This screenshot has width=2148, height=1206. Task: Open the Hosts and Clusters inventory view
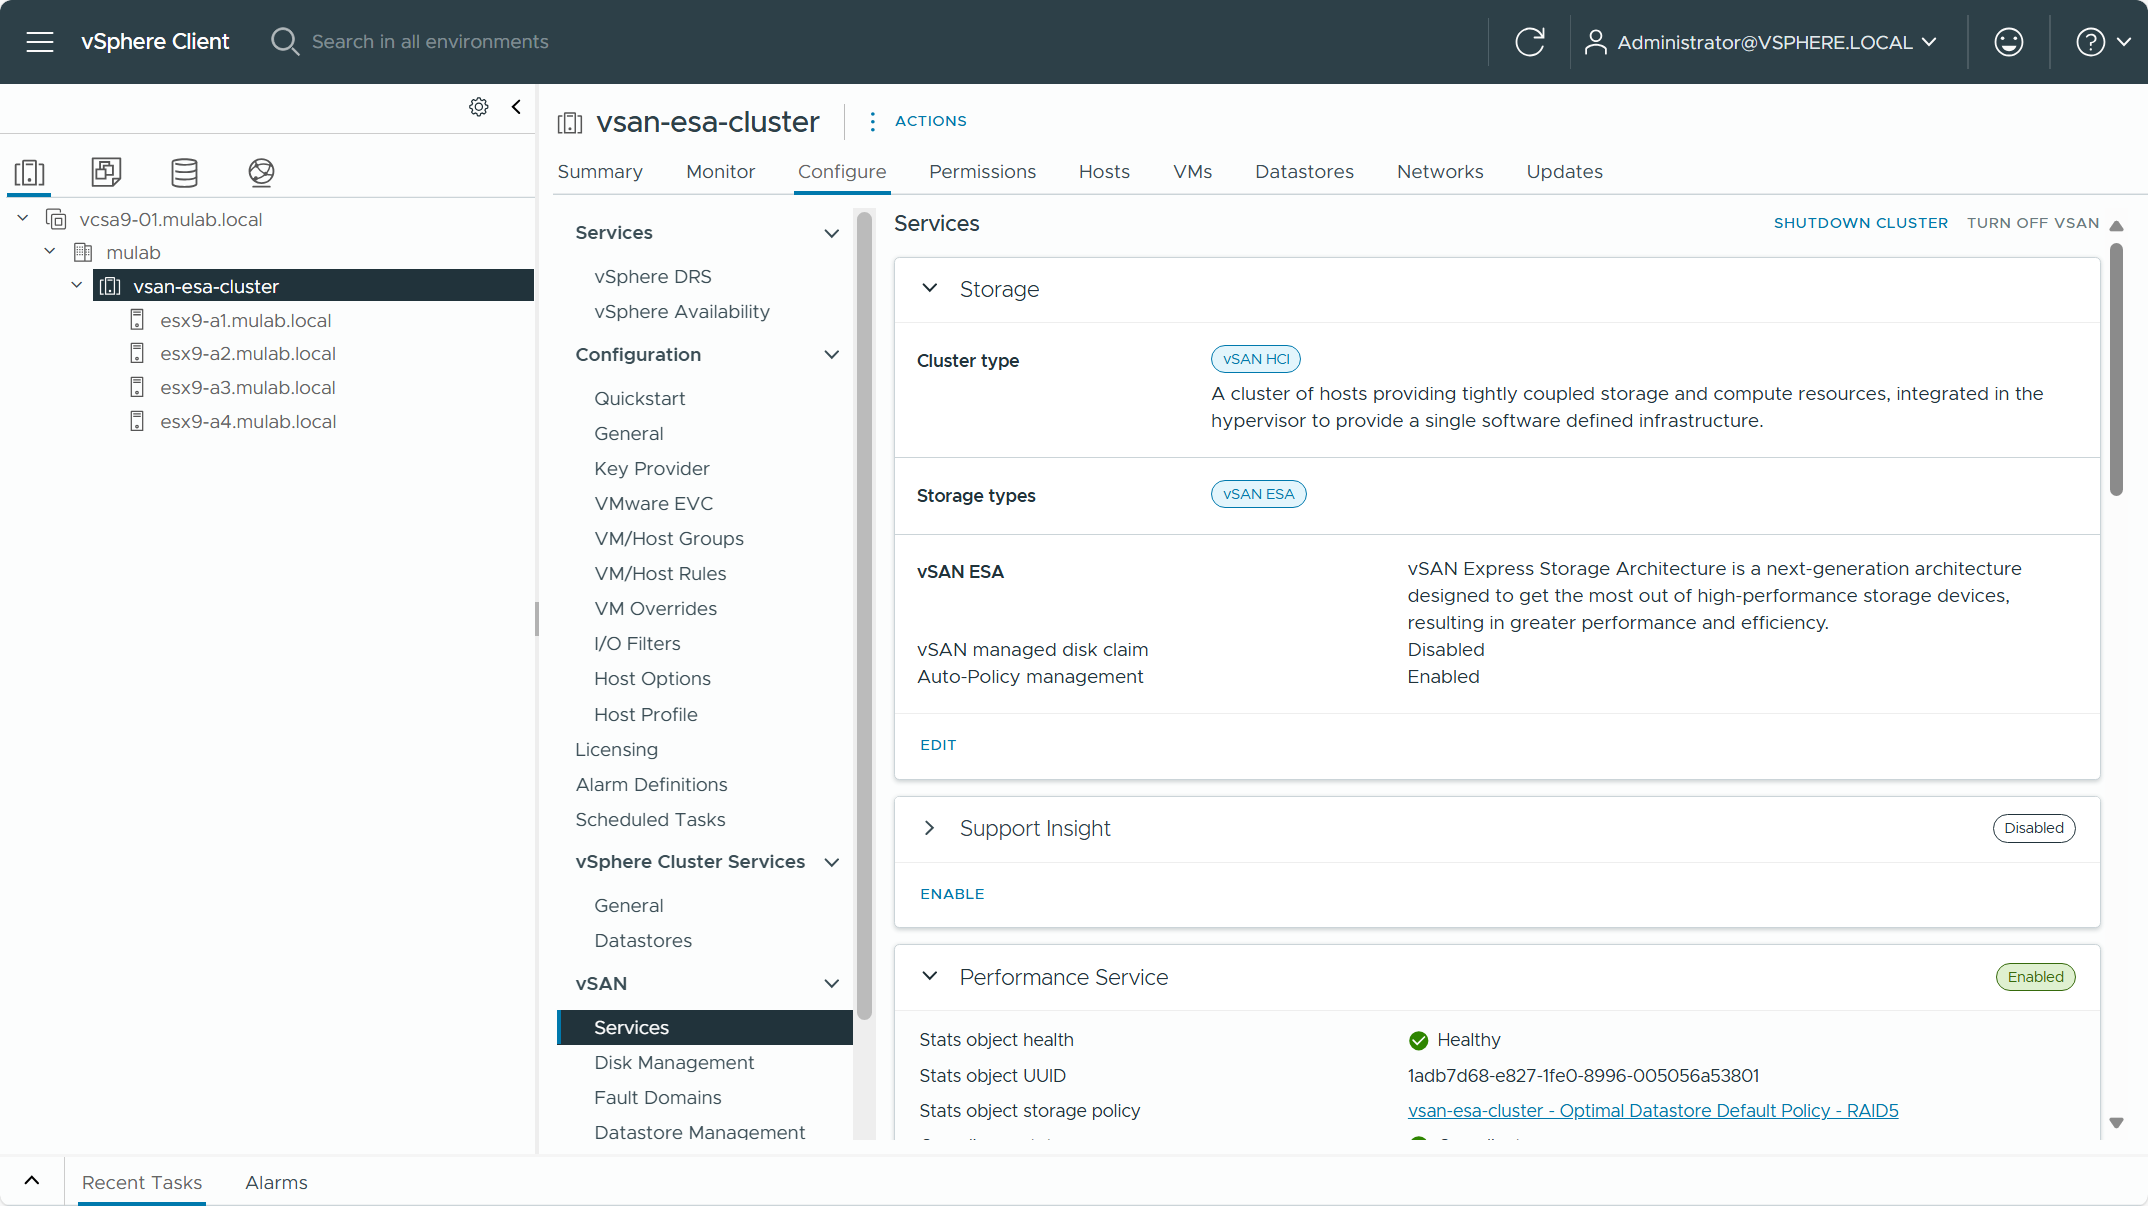click(x=30, y=172)
